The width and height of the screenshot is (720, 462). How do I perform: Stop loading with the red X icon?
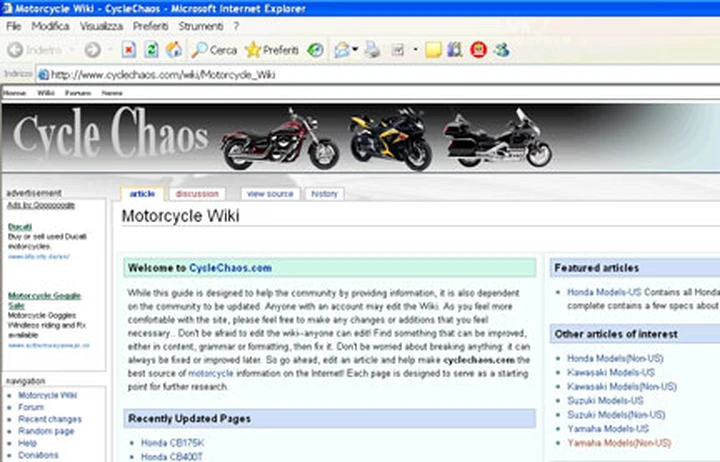(129, 50)
